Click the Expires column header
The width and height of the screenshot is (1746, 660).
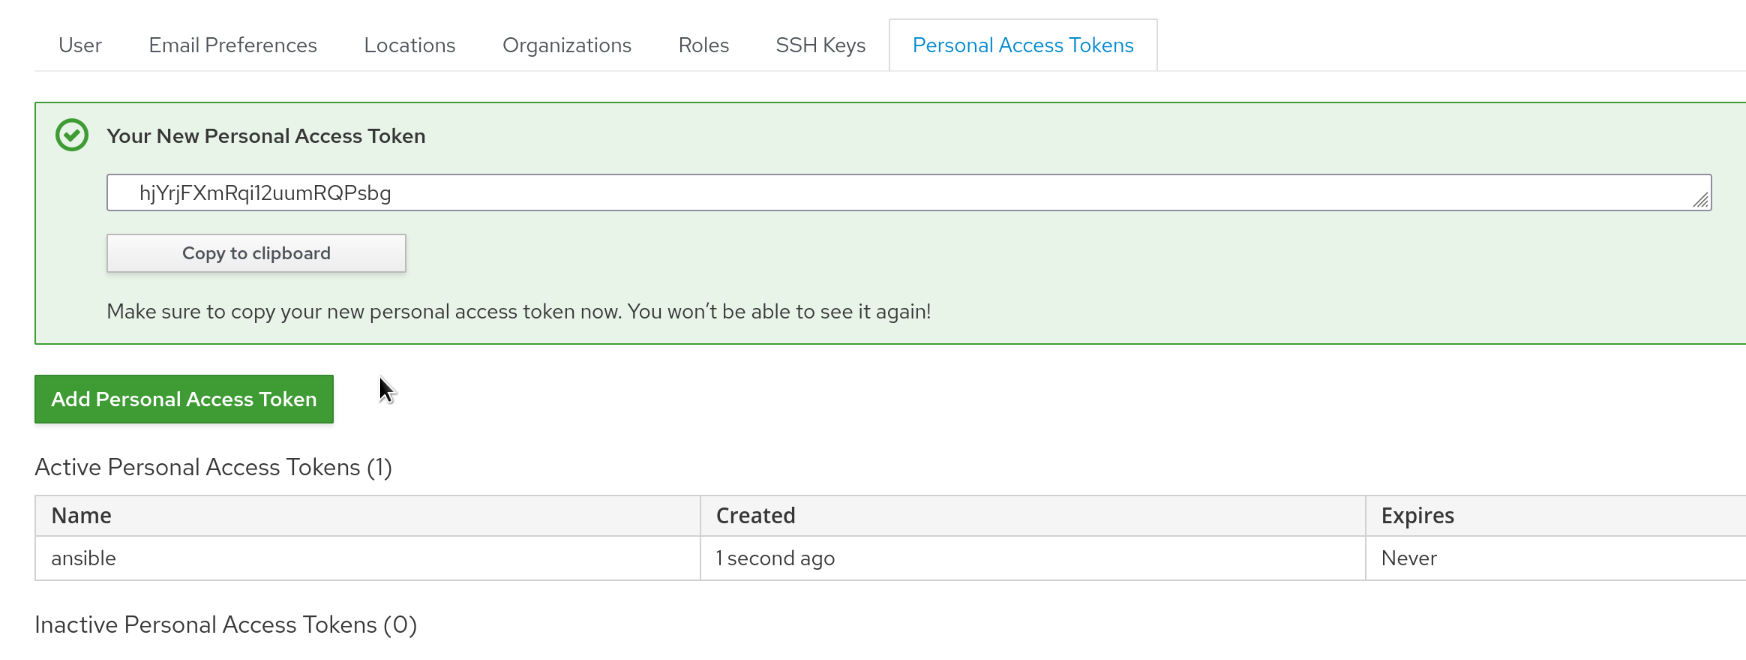pyautogui.click(x=1556, y=516)
